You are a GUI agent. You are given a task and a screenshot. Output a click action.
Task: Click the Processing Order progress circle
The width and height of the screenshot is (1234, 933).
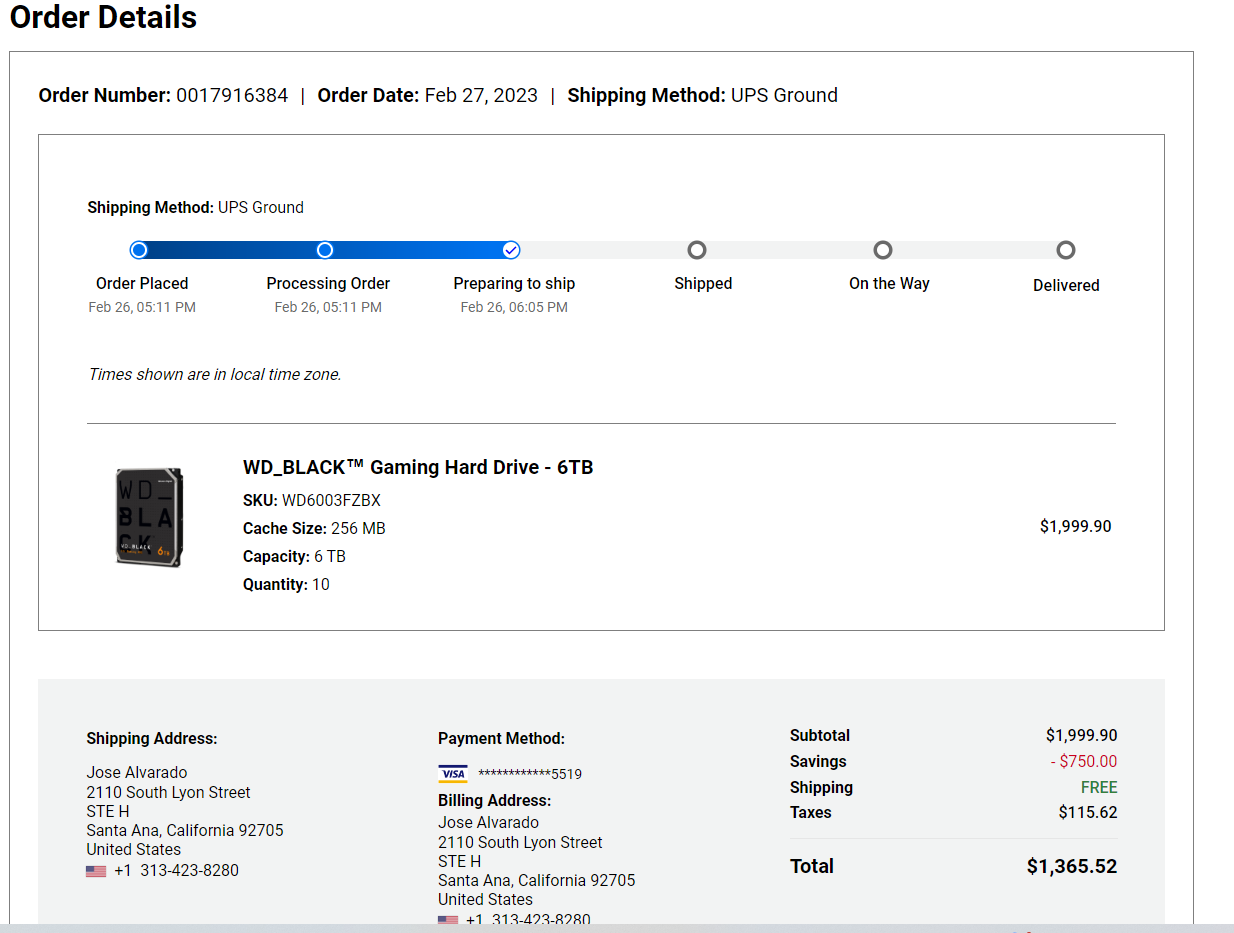tap(325, 250)
